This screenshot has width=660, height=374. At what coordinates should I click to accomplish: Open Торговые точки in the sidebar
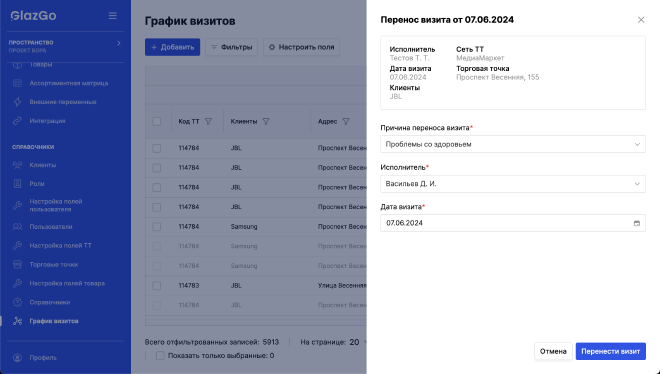[x=53, y=265]
